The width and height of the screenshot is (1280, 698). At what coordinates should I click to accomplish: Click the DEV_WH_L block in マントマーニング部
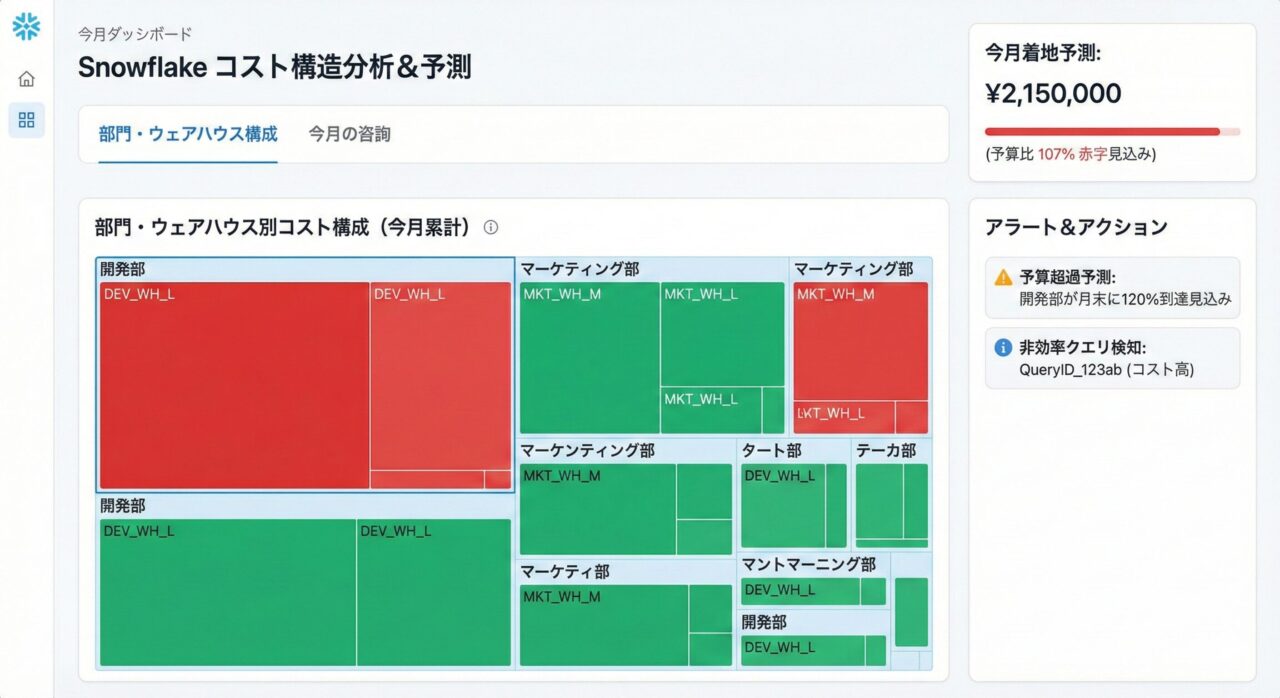pyautogui.click(x=800, y=592)
